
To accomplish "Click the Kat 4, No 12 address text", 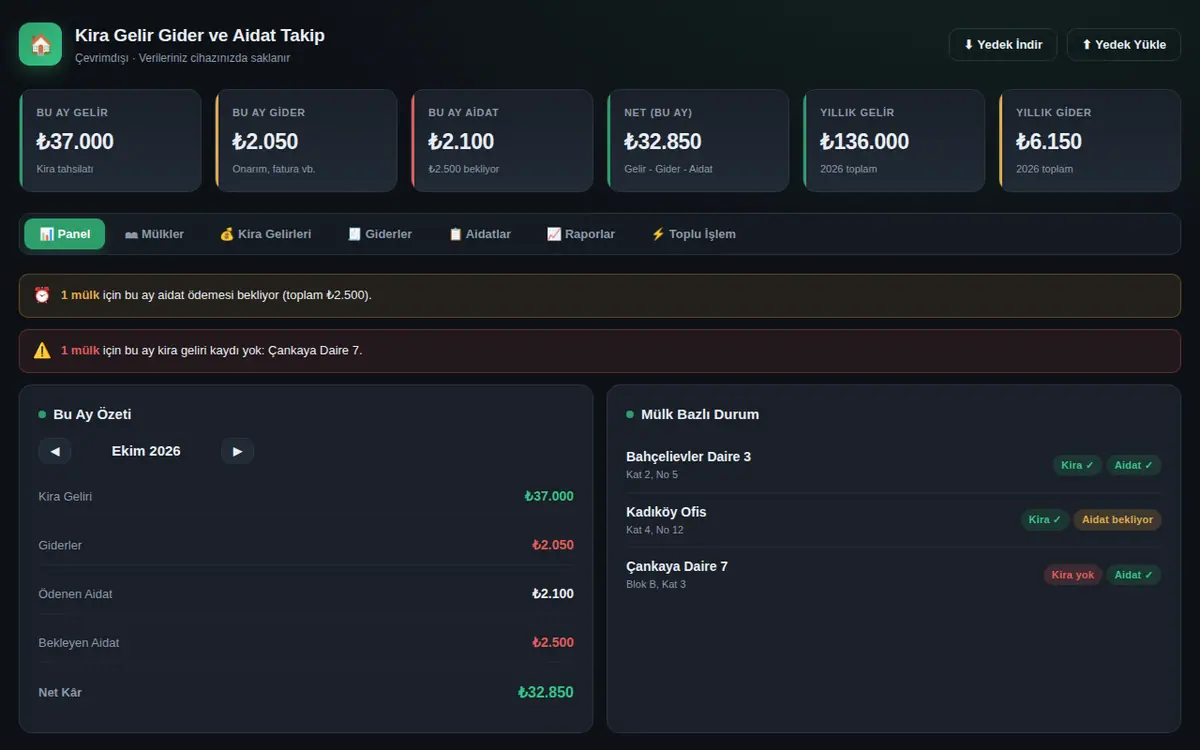I will 655,530.
